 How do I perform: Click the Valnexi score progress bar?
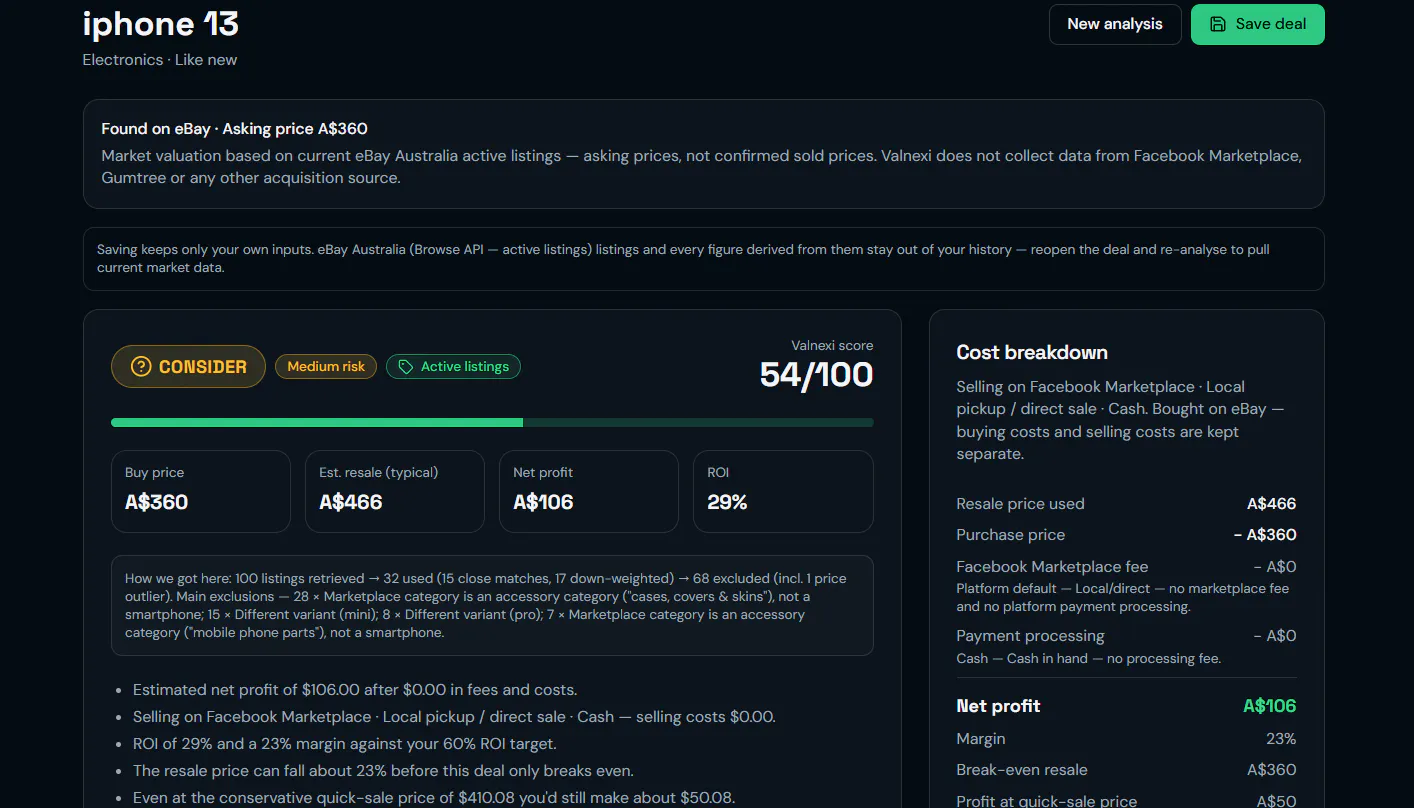(x=492, y=423)
